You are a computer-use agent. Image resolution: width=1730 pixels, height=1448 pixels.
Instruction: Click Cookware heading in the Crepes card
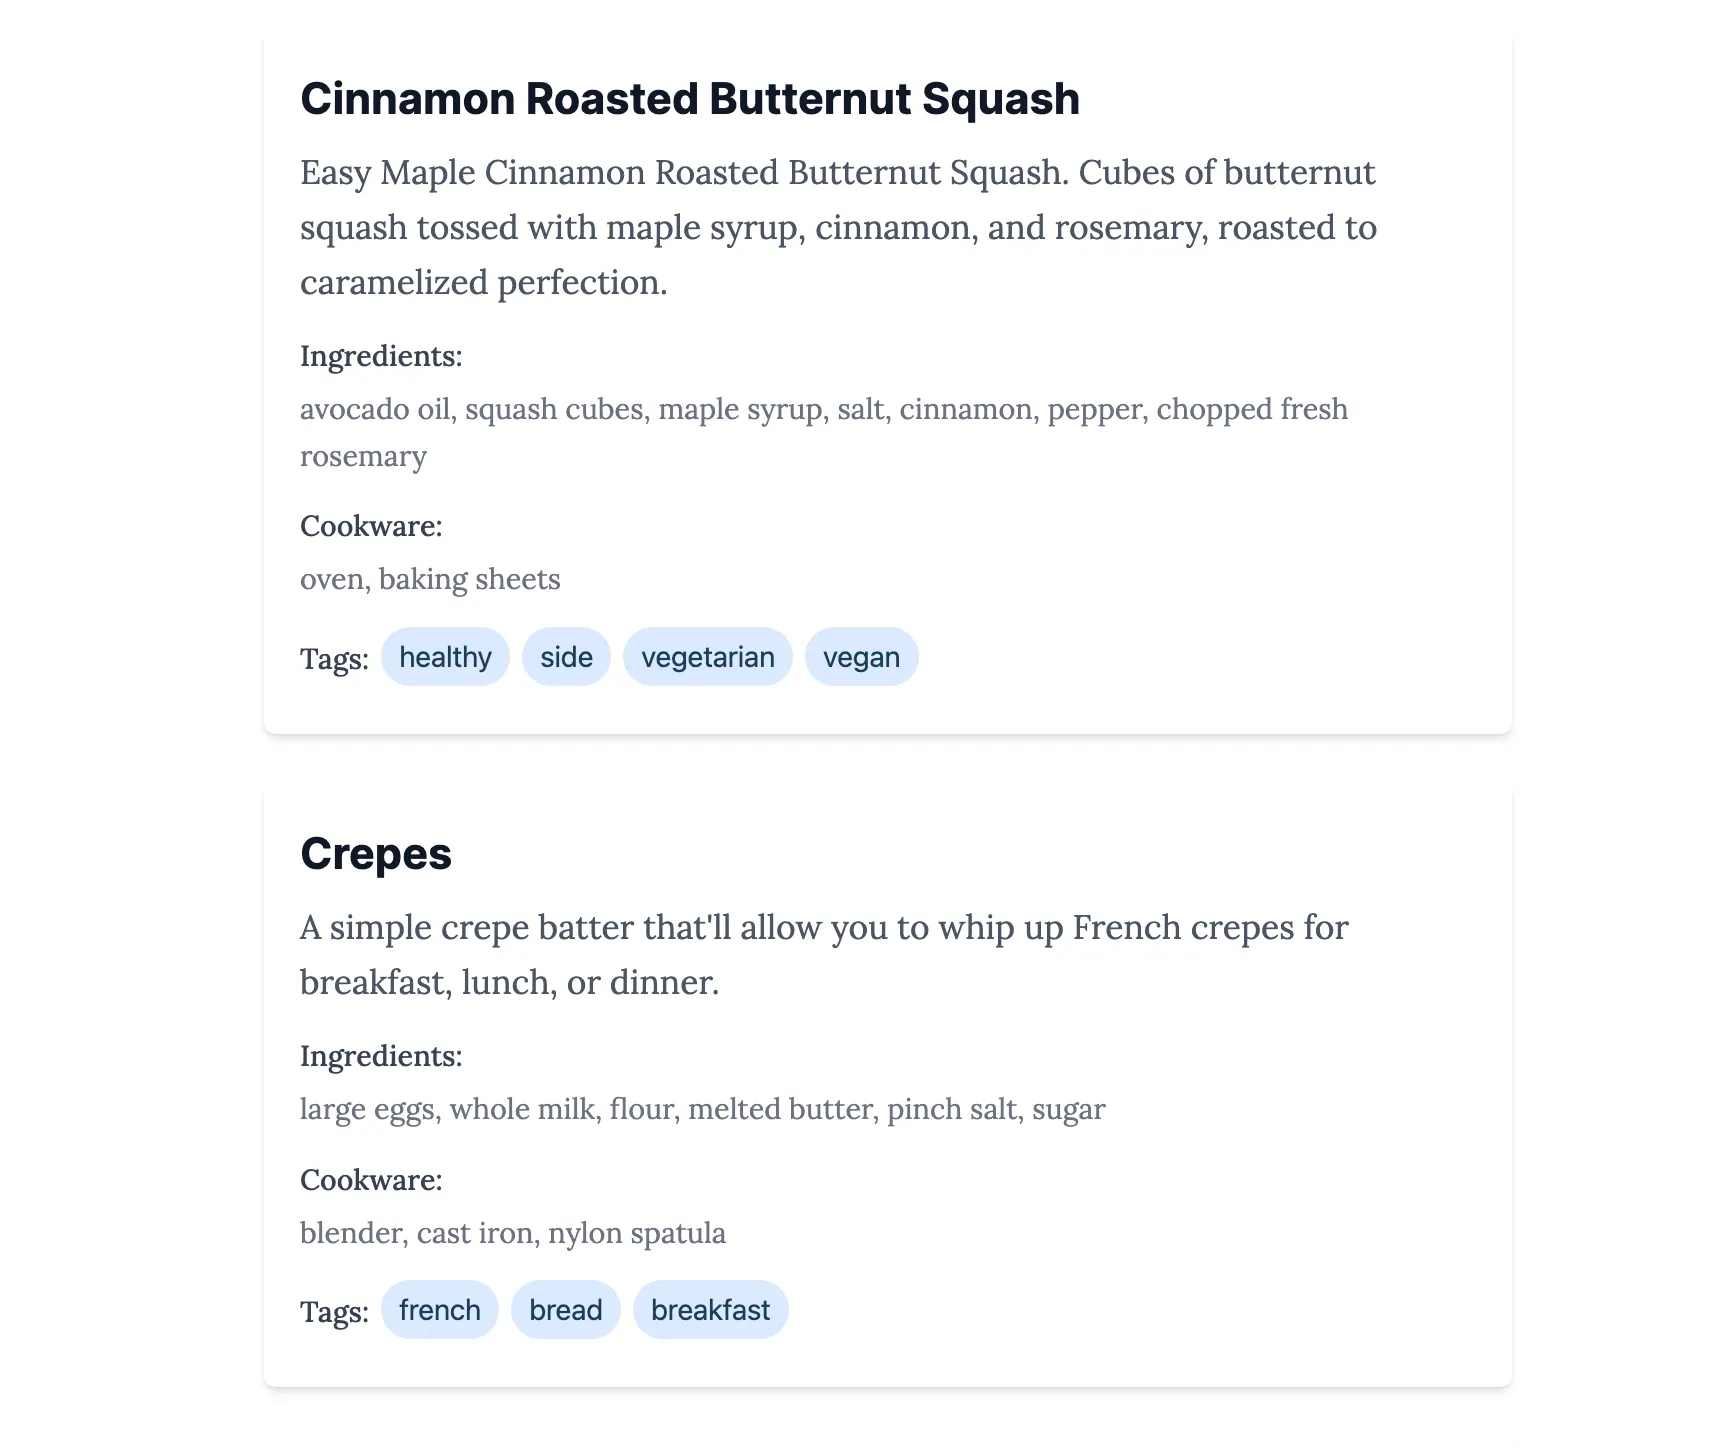(371, 1180)
